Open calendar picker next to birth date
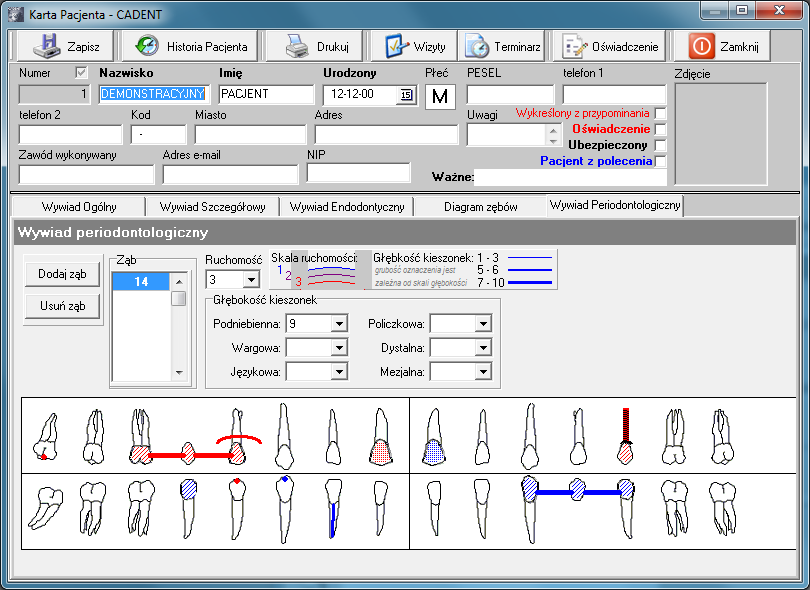Image resolution: width=810 pixels, height=590 pixels. pos(405,95)
